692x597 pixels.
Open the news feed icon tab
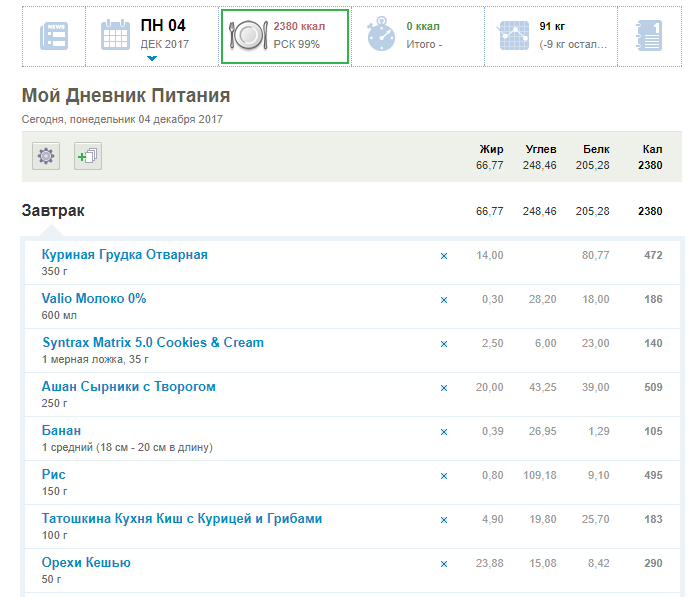click(x=54, y=37)
